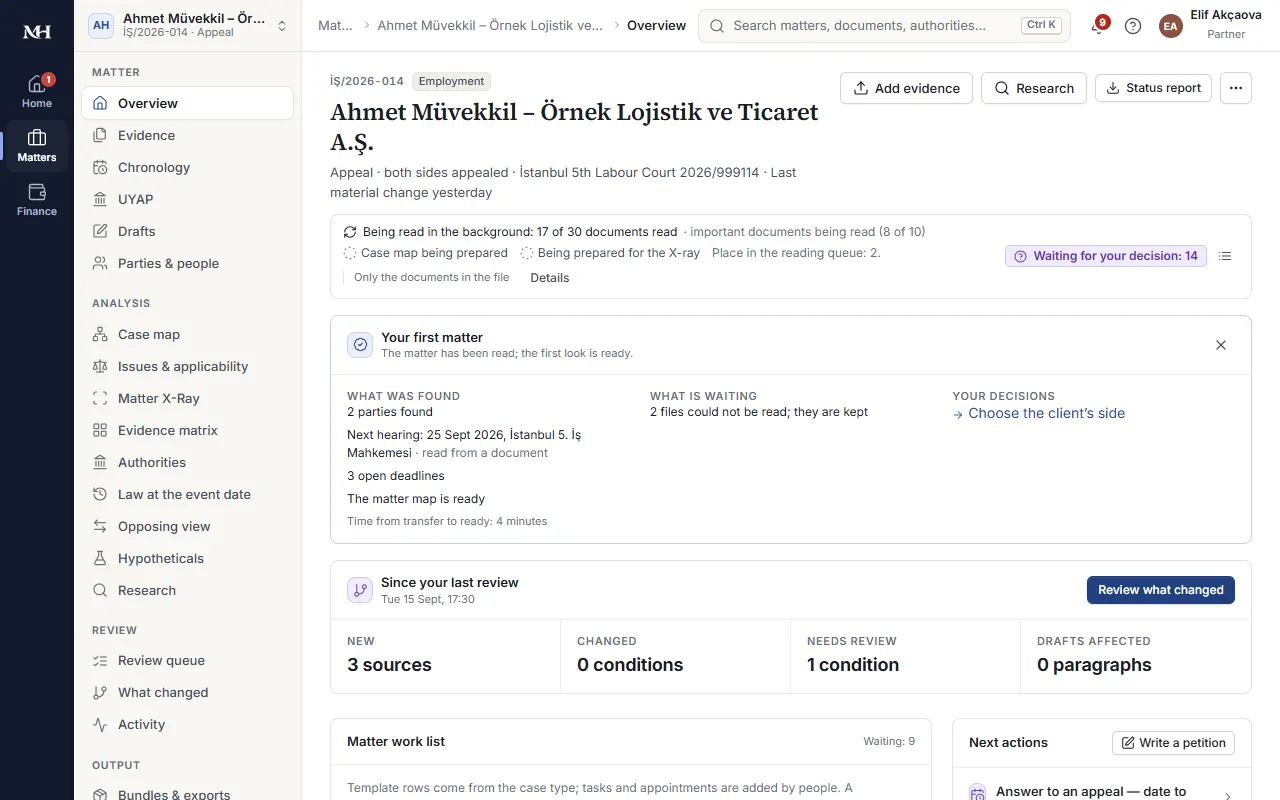The width and height of the screenshot is (1280, 800).
Task: Click the Employment tag
Action: pyautogui.click(x=451, y=82)
